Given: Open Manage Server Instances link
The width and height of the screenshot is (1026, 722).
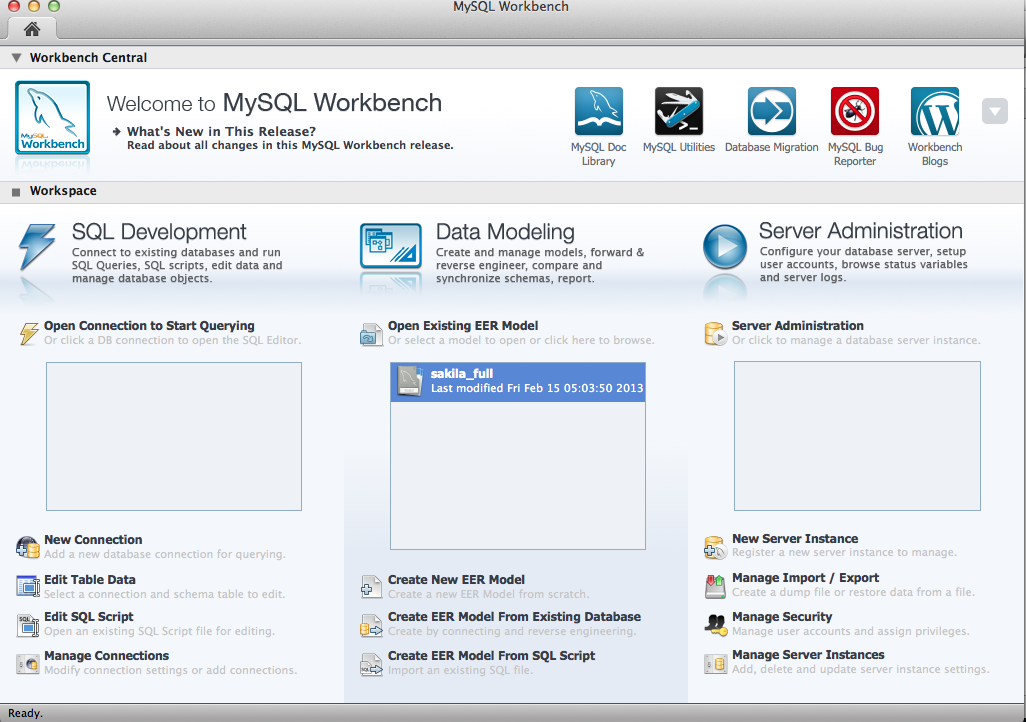Looking at the screenshot, I should [x=808, y=655].
